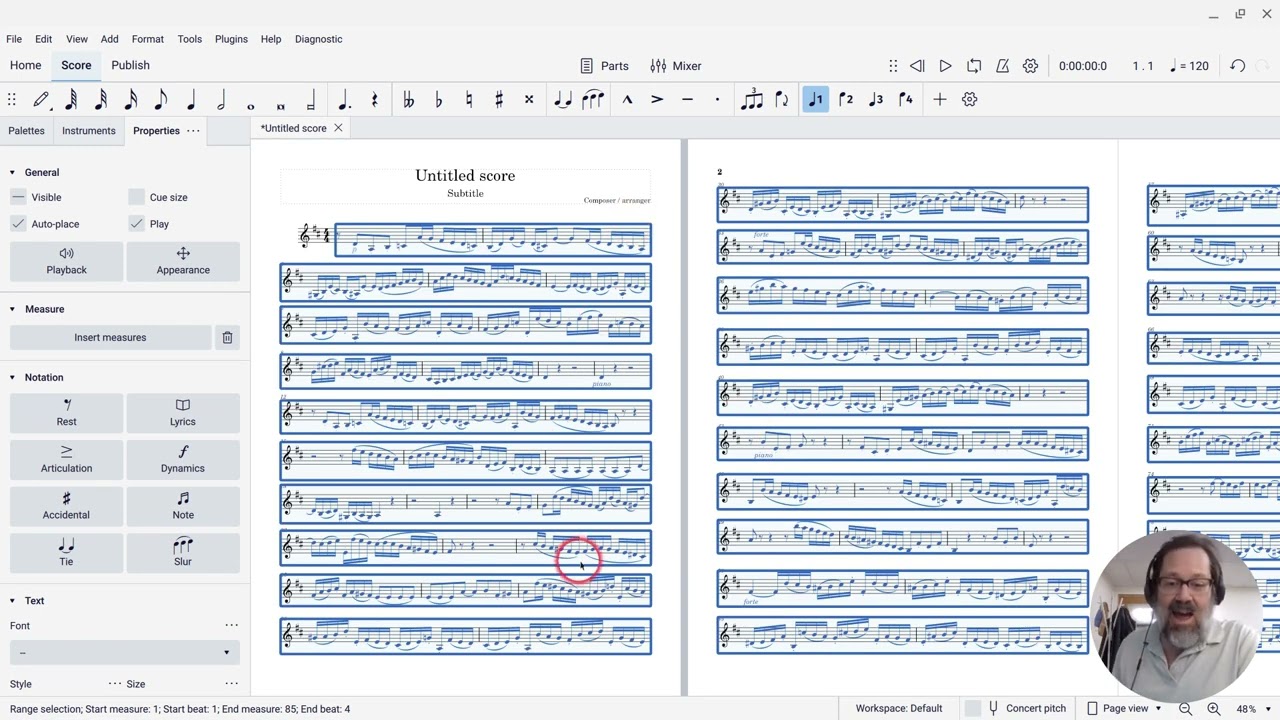Uncheck the Auto-place checkbox
Viewport: 1280px width, 720px height.
pyautogui.click(x=18, y=224)
